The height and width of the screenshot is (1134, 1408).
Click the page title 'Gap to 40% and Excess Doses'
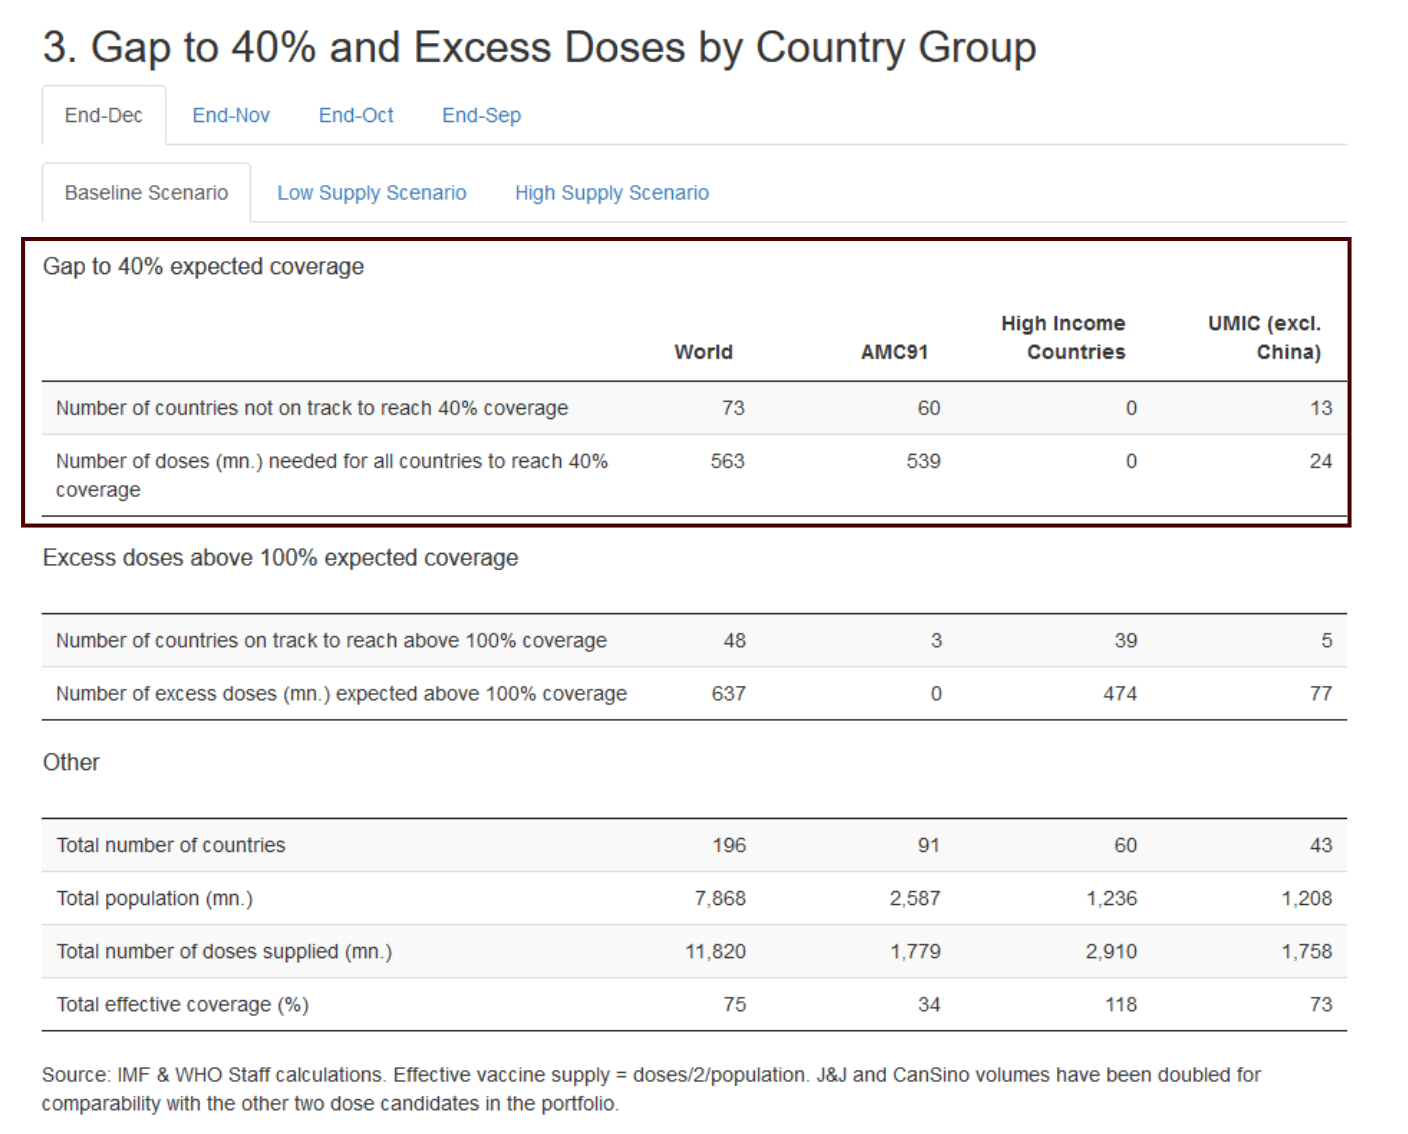pos(539,48)
